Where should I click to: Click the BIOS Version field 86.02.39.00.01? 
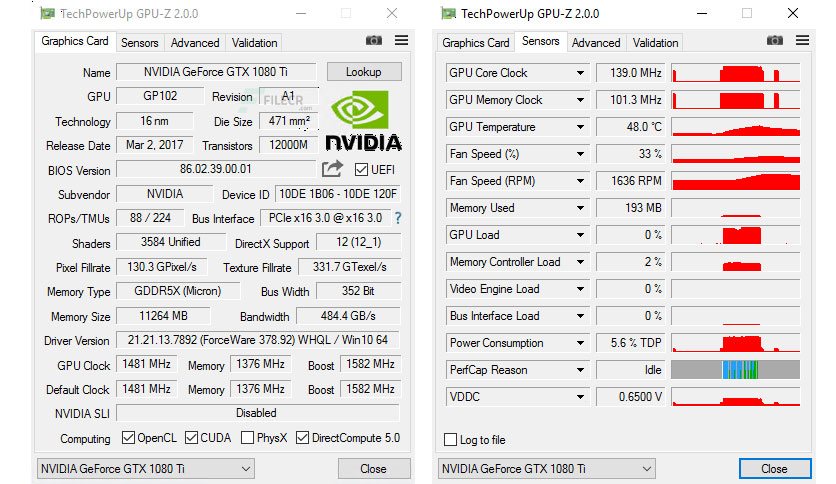click(x=216, y=169)
